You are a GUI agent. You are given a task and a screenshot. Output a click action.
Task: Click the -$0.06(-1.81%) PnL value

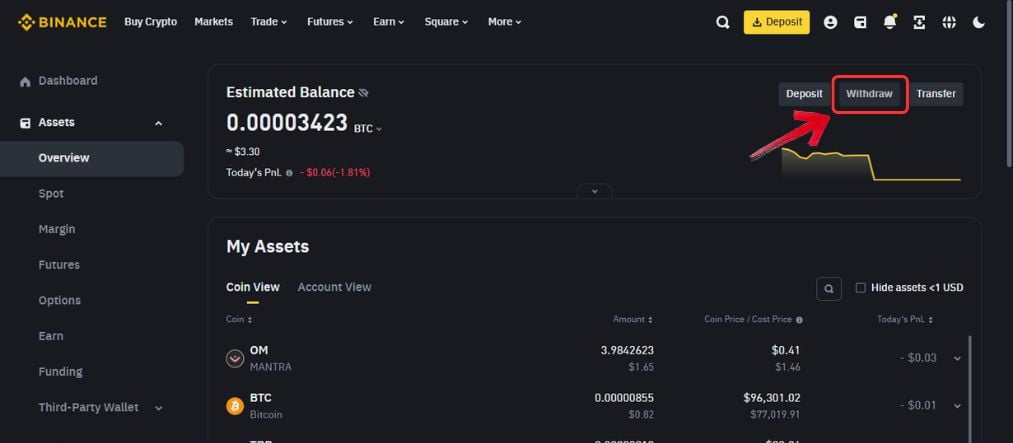(335, 173)
